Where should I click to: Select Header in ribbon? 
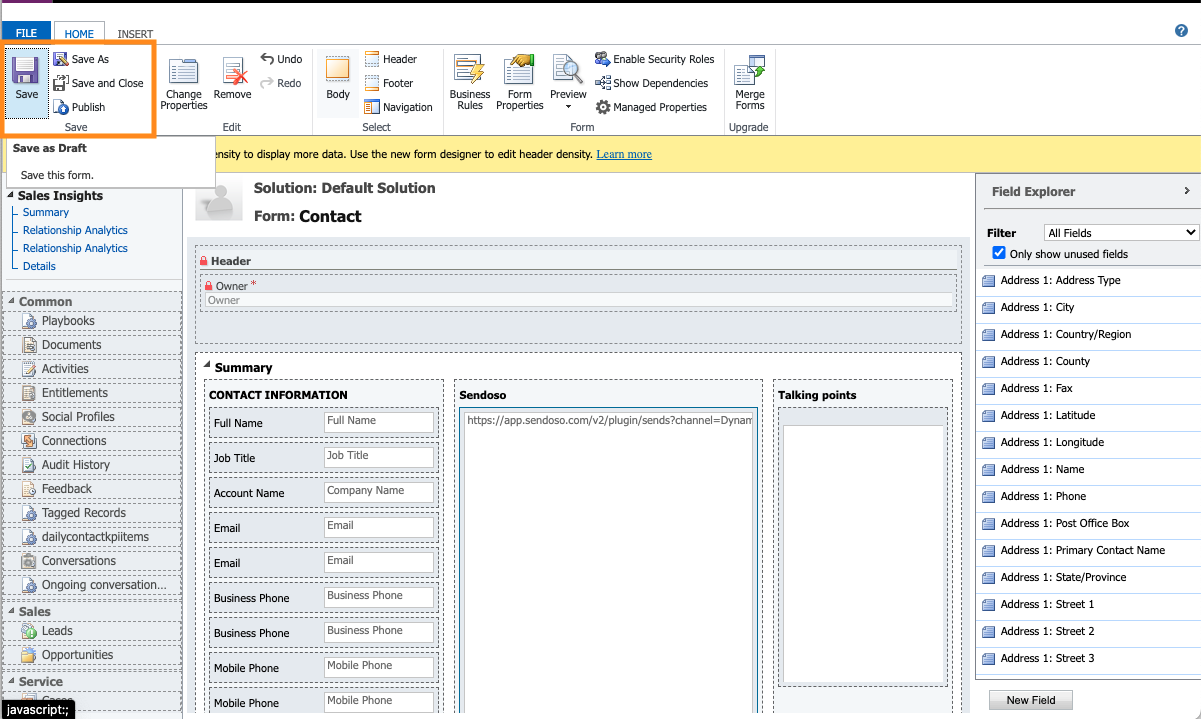391,59
